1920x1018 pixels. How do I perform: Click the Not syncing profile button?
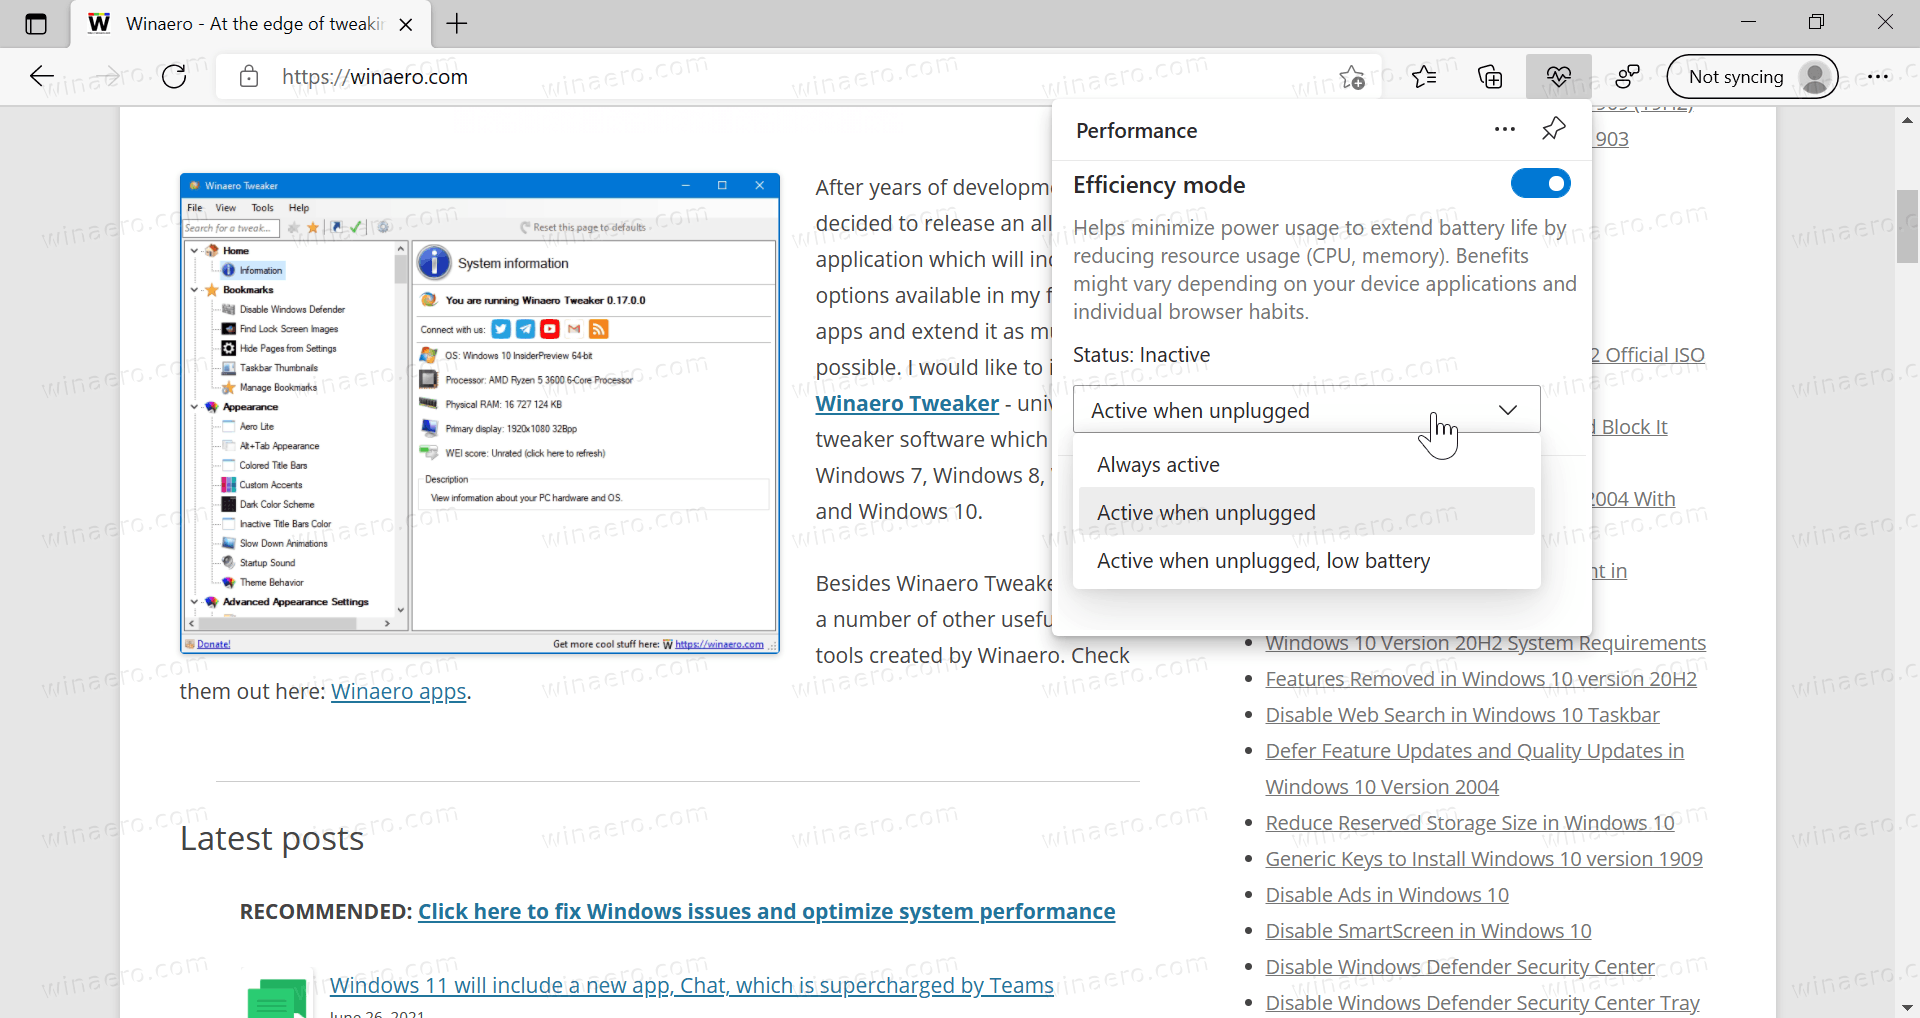[x=1753, y=77]
